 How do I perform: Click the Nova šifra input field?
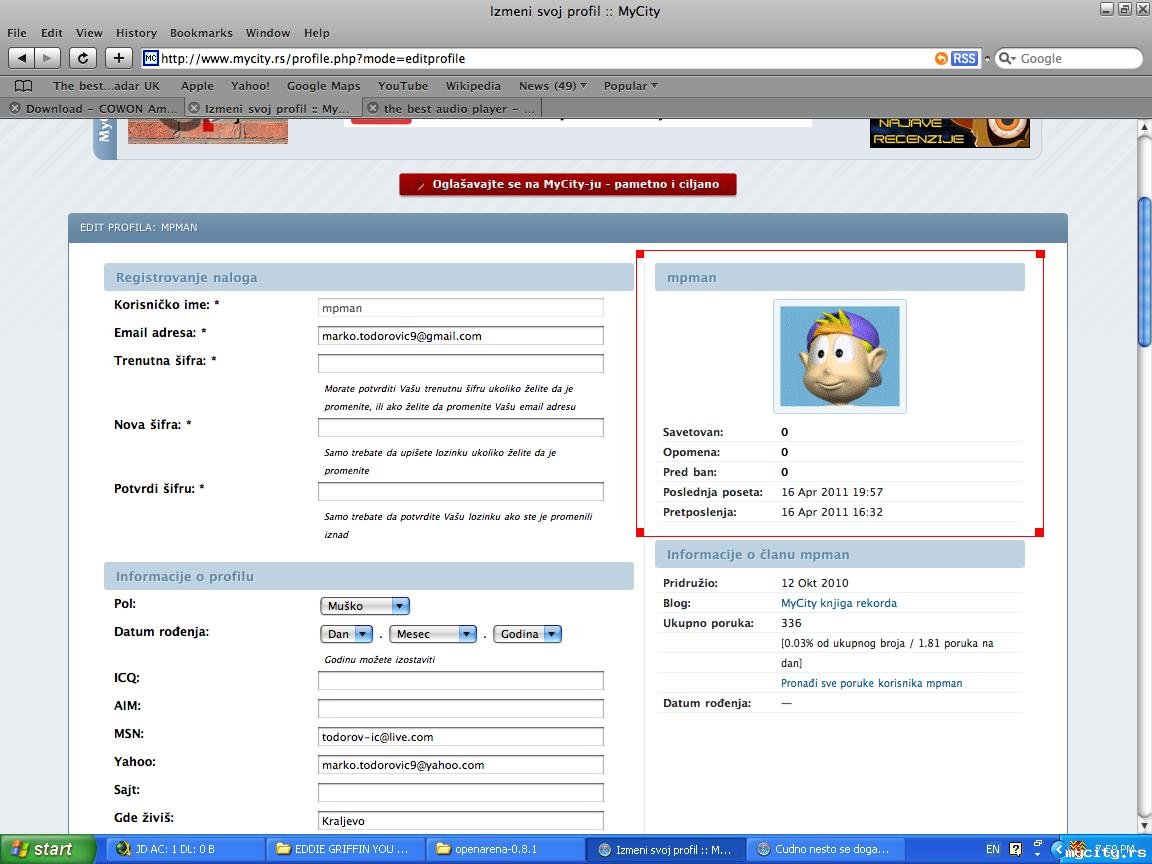coord(461,428)
